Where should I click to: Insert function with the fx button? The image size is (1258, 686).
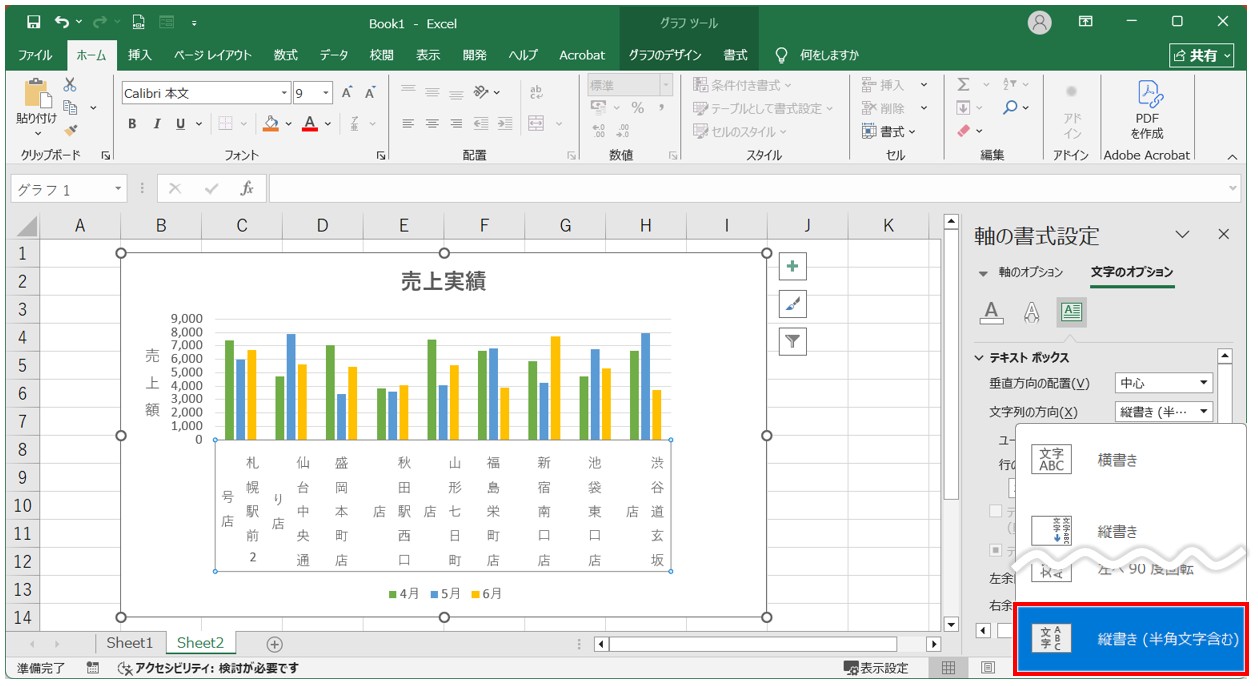tap(247, 189)
